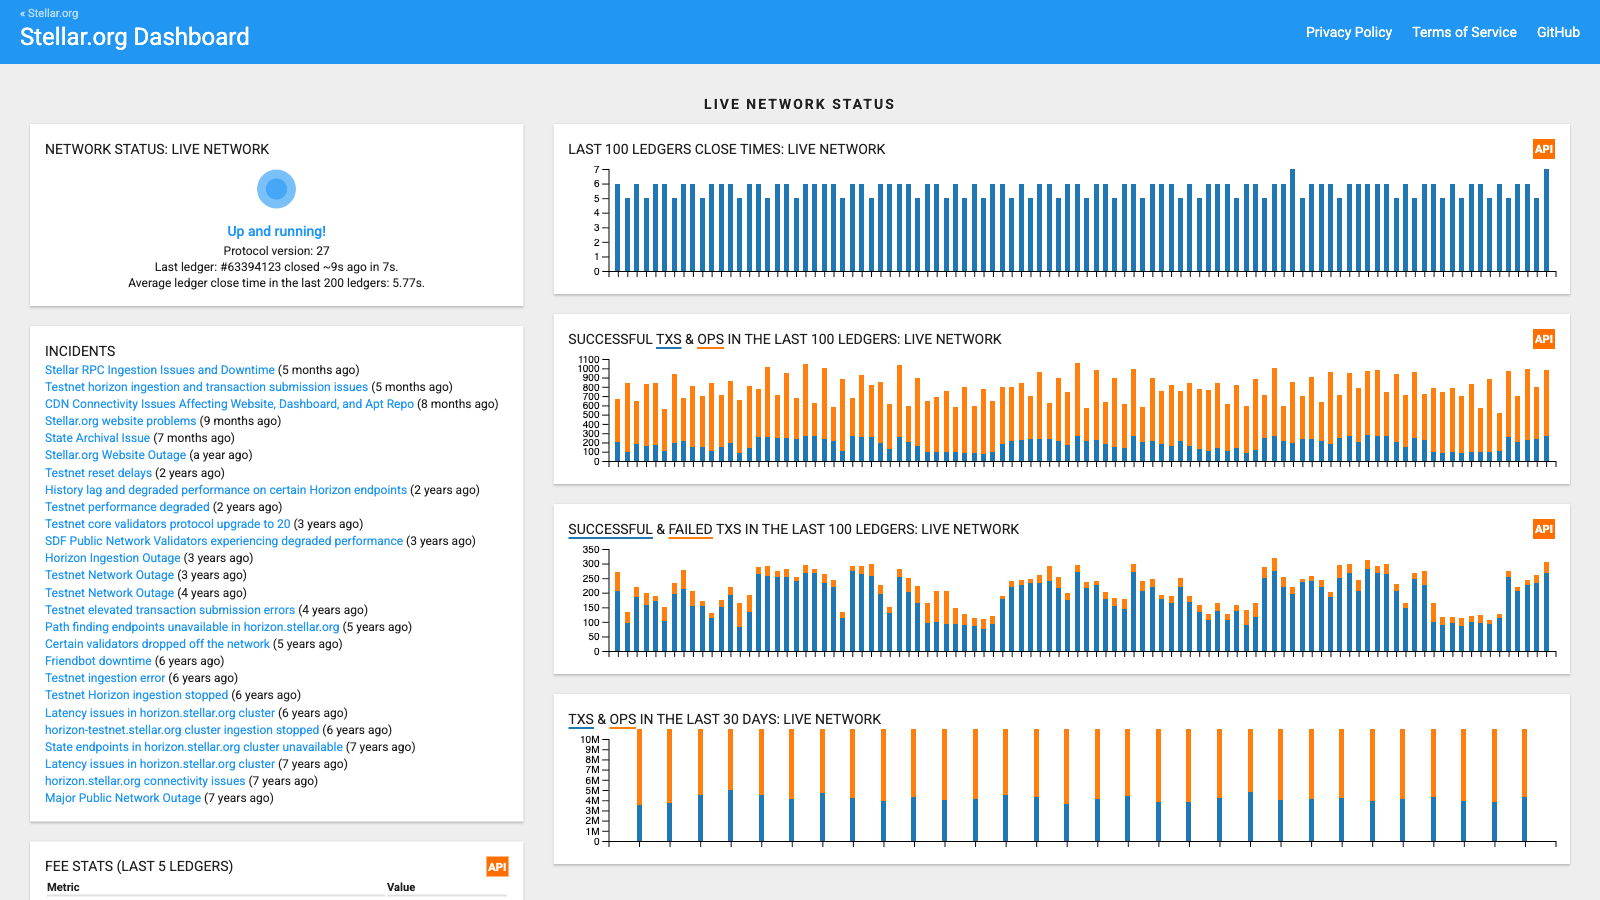Click API icon on ledger close times chart
This screenshot has width=1600, height=900.
click(1544, 149)
